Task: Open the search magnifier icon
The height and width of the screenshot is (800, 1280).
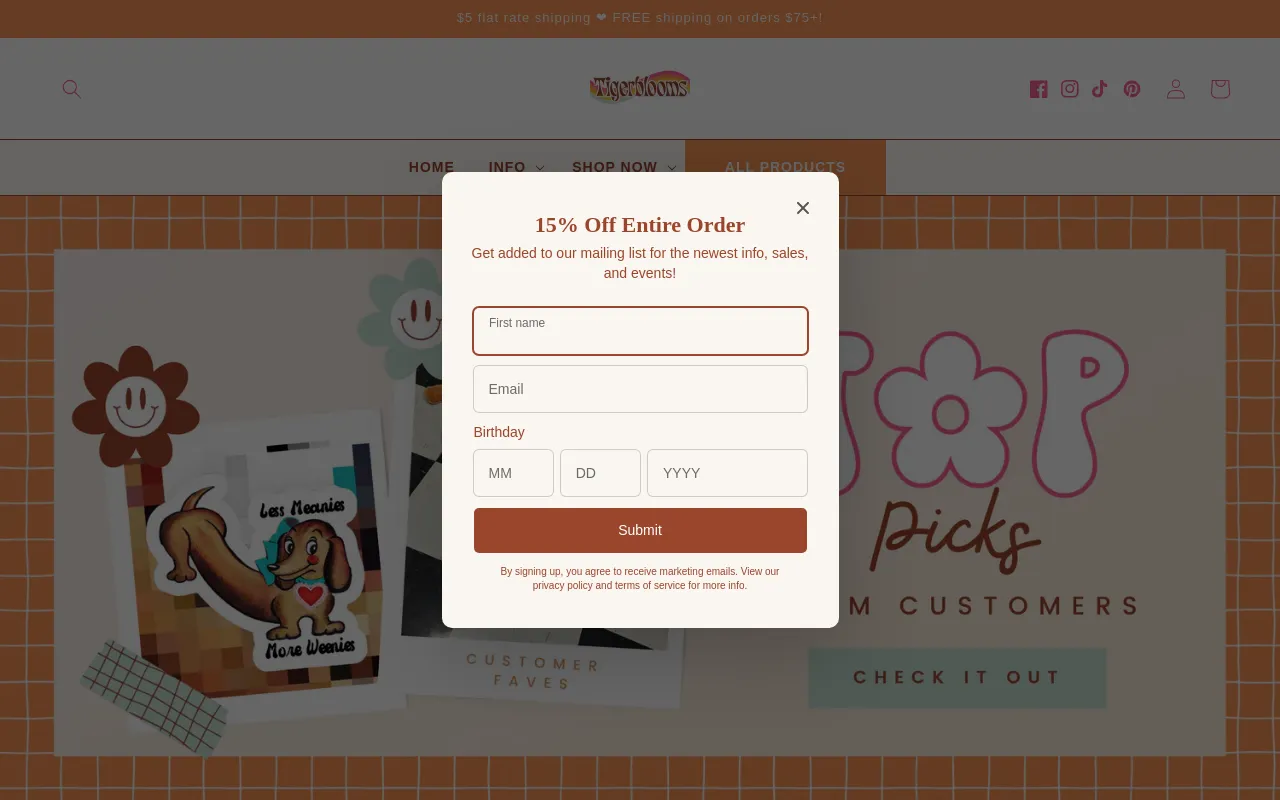Action: click(71, 89)
